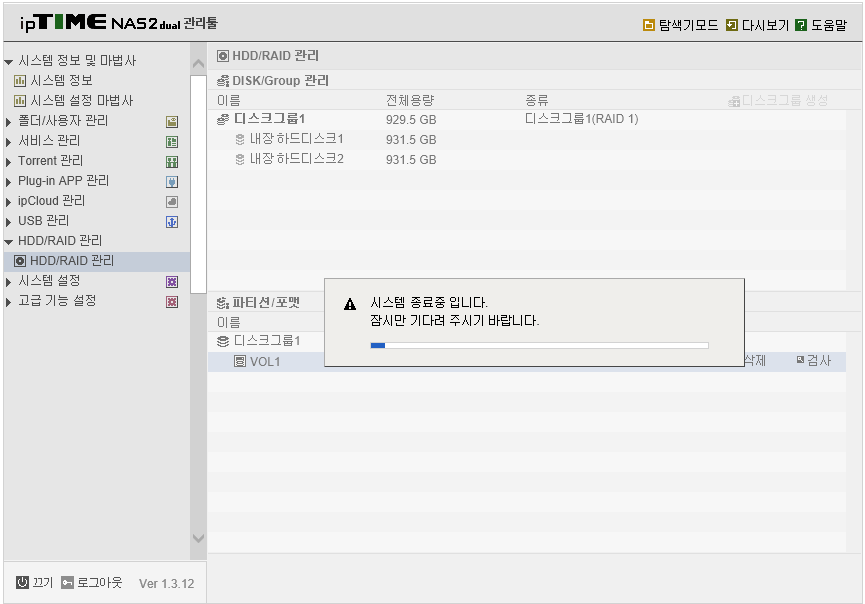
Task: Click the cloud icon beside ipCloud 관리
Action: coord(172,202)
